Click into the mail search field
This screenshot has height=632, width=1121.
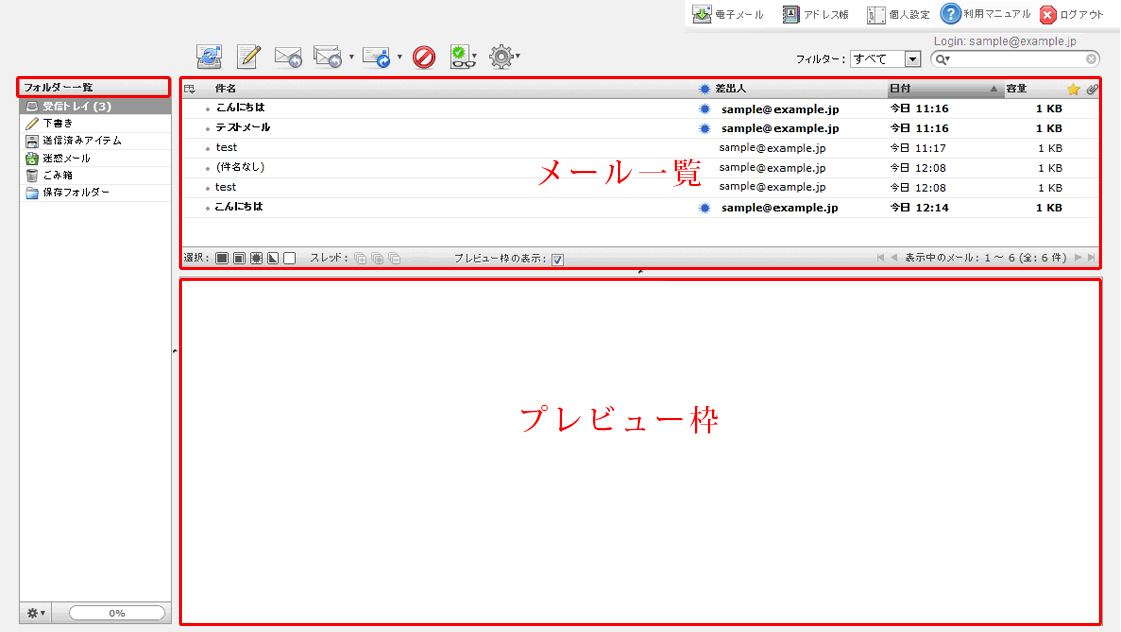coord(1017,59)
